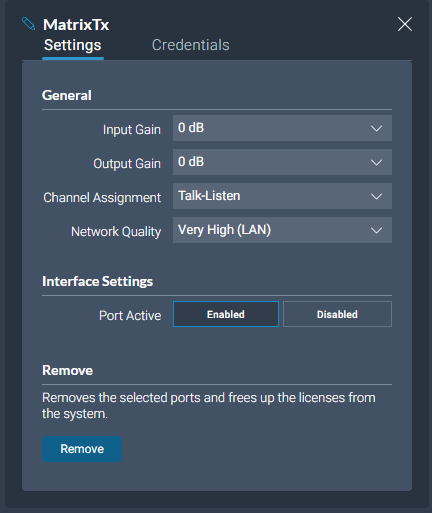Expand the Network Quality dropdown
The width and height of the screenshot is (432, 513).
282,230
